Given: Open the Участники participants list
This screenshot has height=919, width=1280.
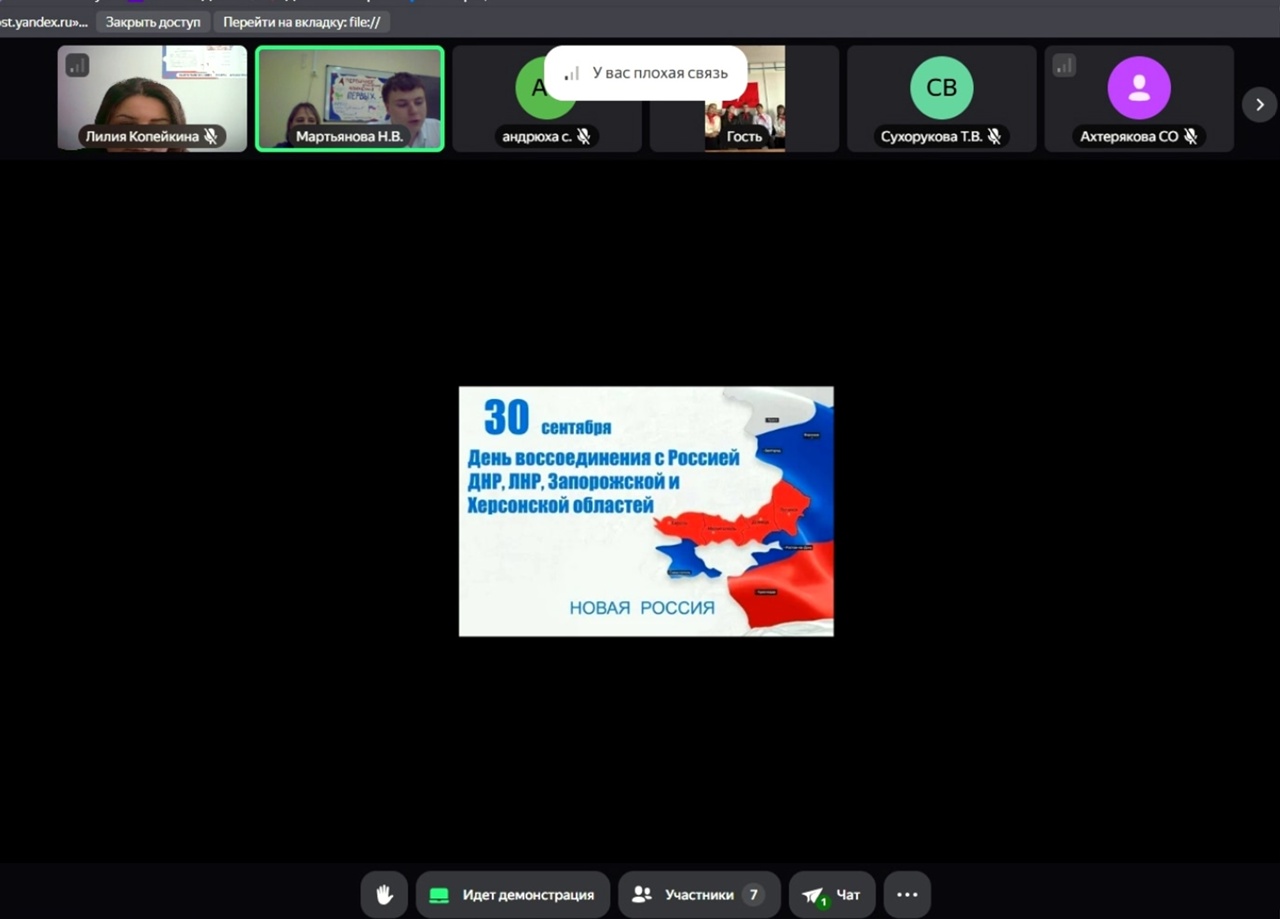Looking at the screenshot, I should 698,895.
